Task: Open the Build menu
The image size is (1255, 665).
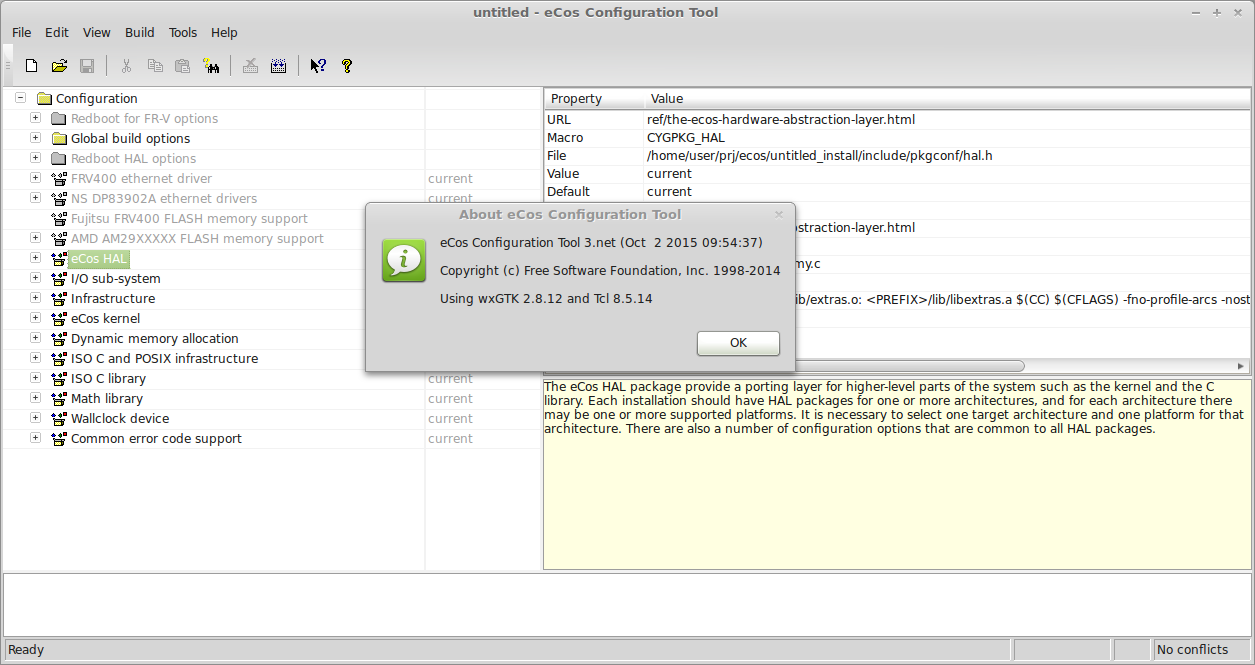Action: (x=140, y=33)
